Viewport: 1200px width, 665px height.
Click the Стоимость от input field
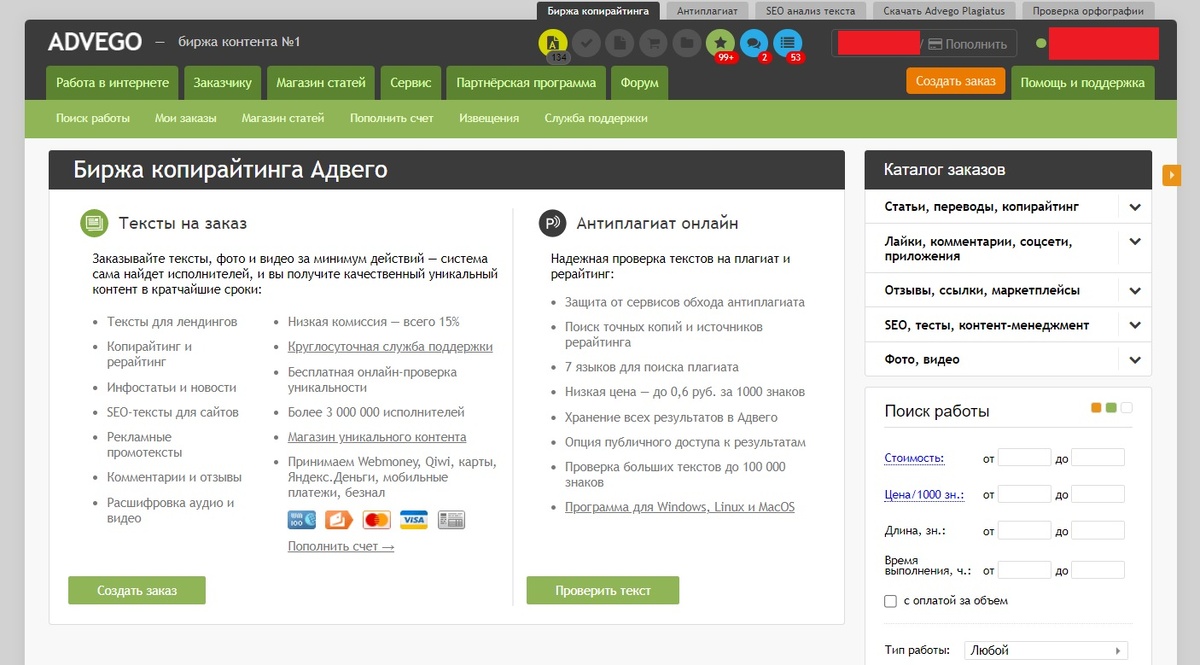coord(1024,458)
